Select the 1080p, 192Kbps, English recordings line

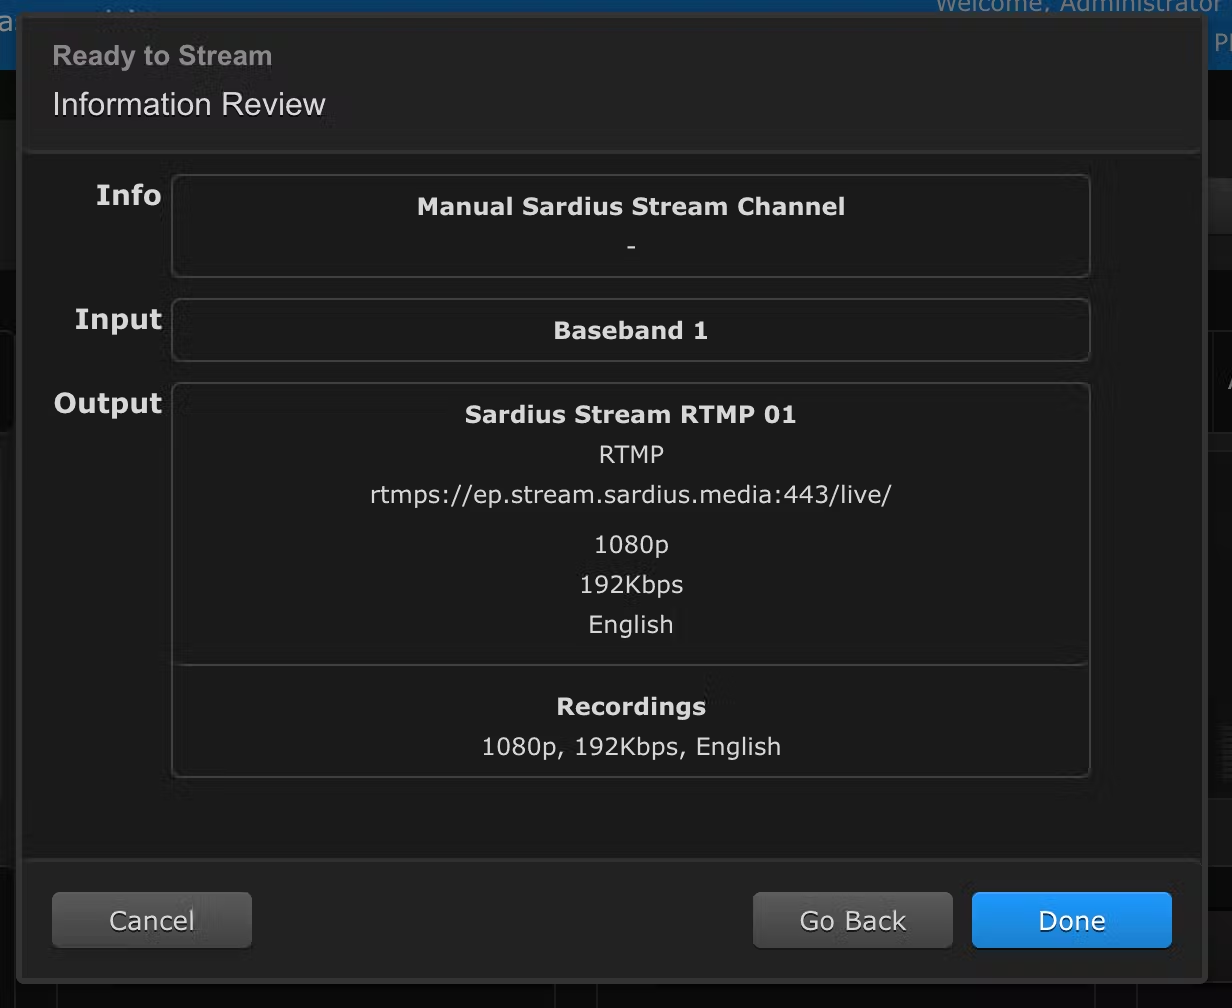click(631, 747)
